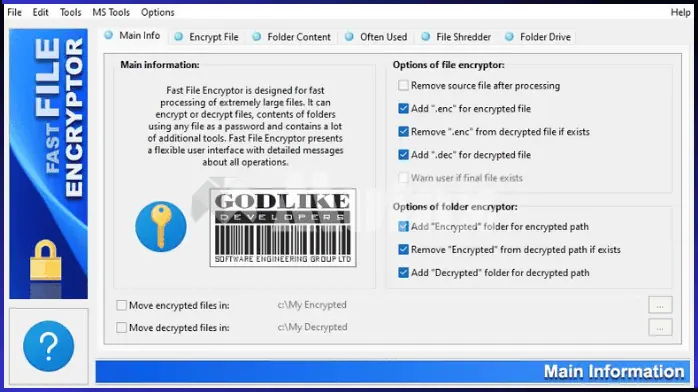
Task: Enable Move encrypted files in checkbox
Action: point(122,305)
